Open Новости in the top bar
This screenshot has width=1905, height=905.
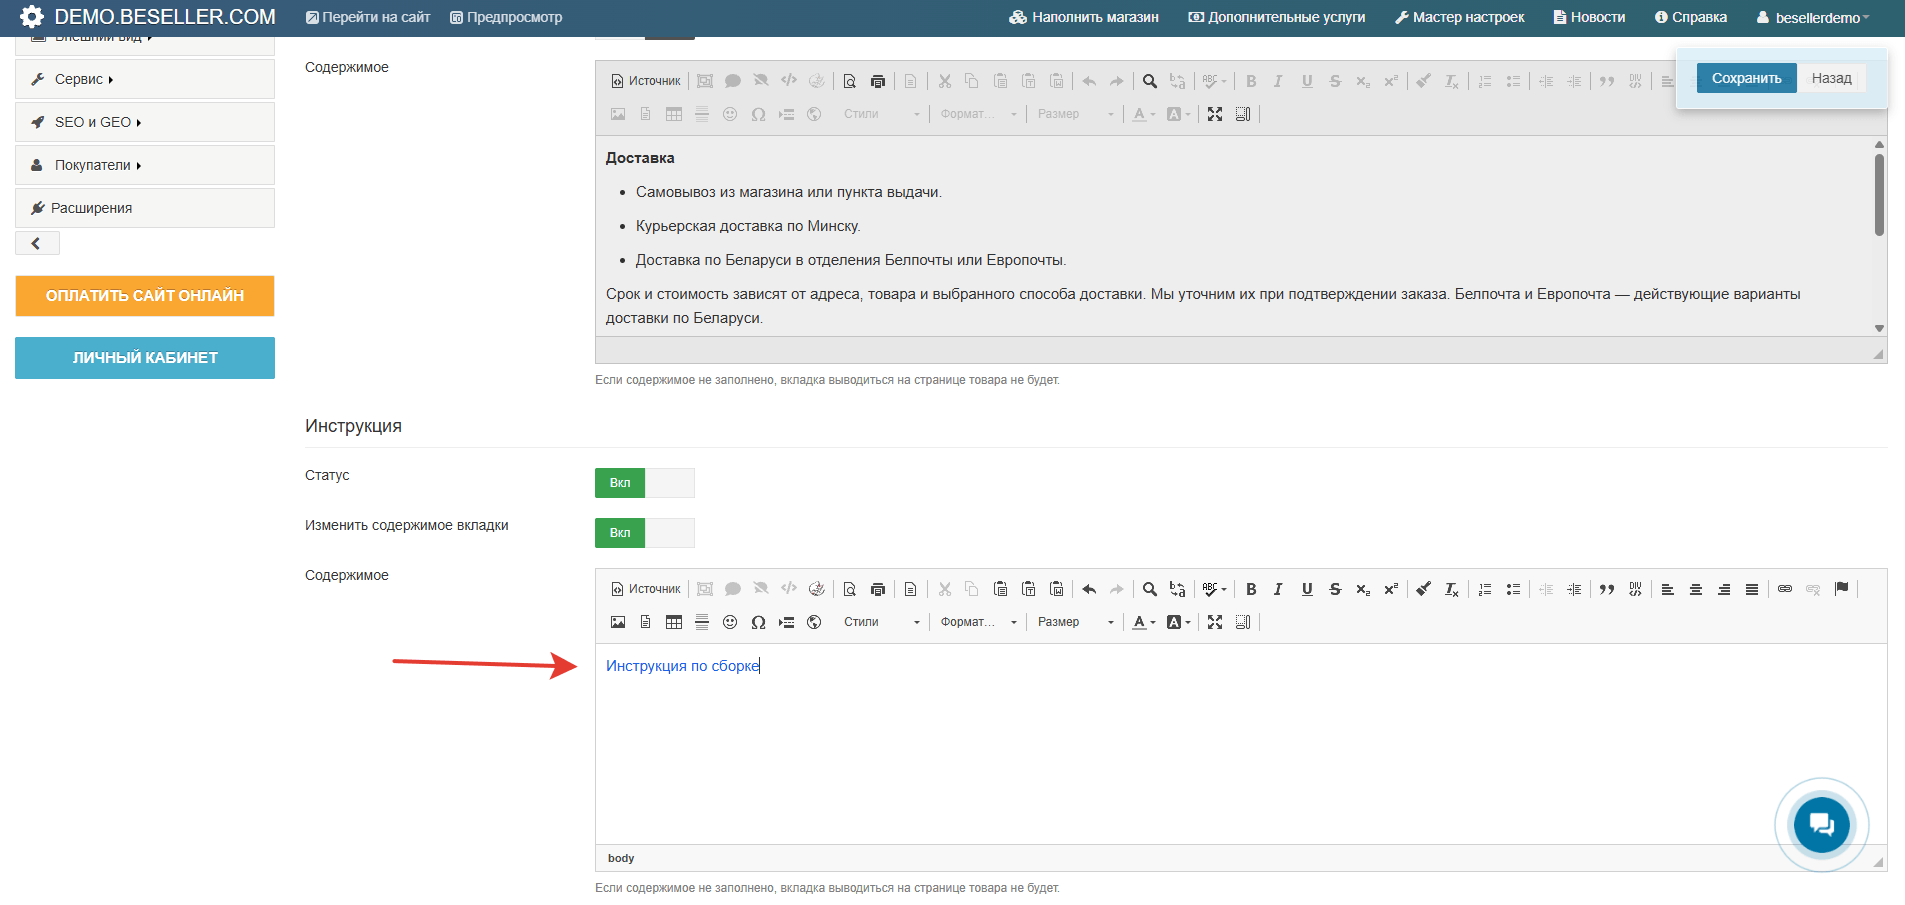pyautogui.click(x=1589, y=17)
